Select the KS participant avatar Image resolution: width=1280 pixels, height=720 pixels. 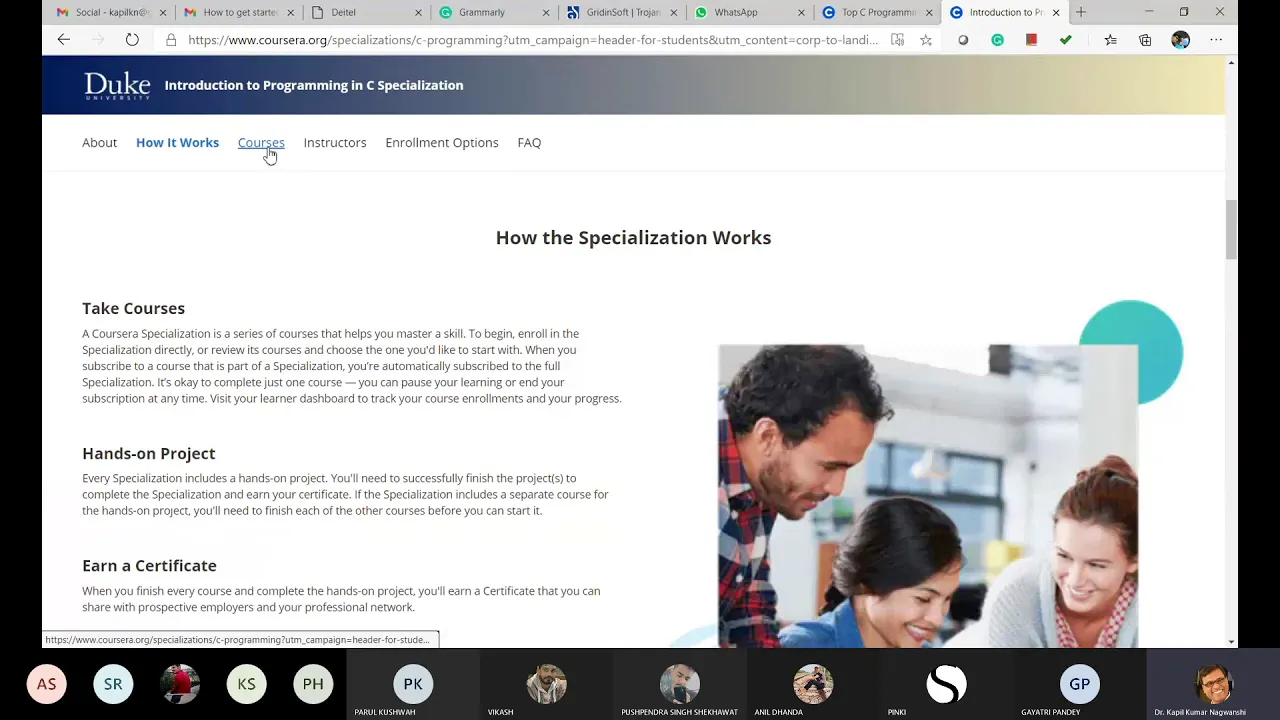pos(246,684)
